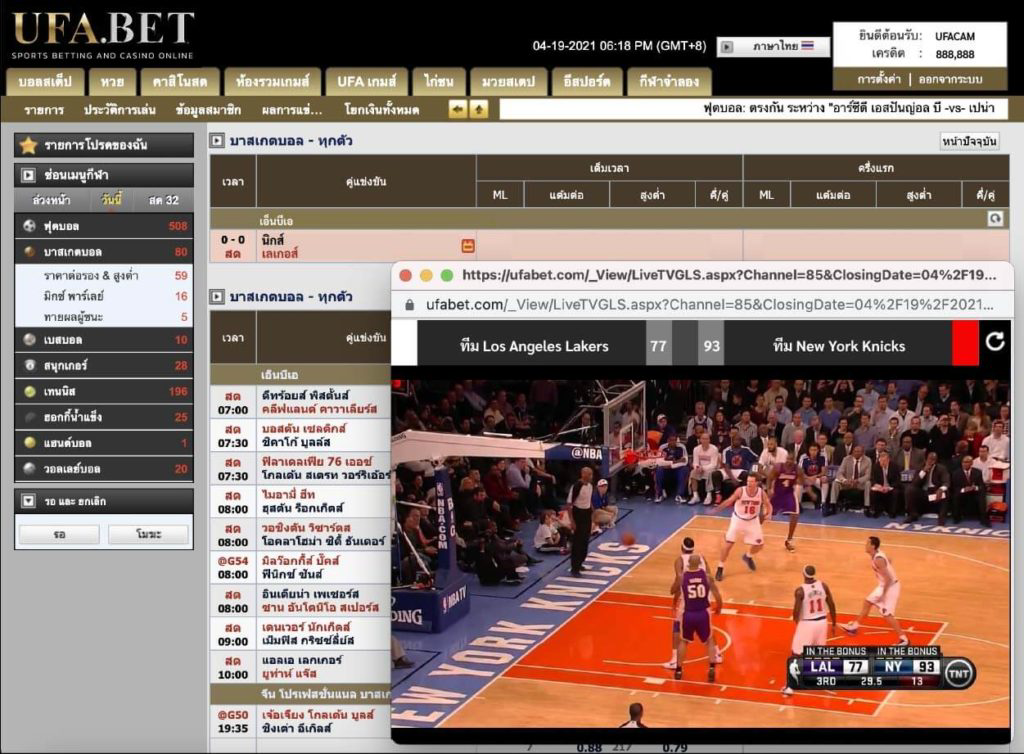Open the UFA เกมส์ main tab
The width and height of the screenshot is (1024, 754).
pyautogui.click(x=366, y=81)
